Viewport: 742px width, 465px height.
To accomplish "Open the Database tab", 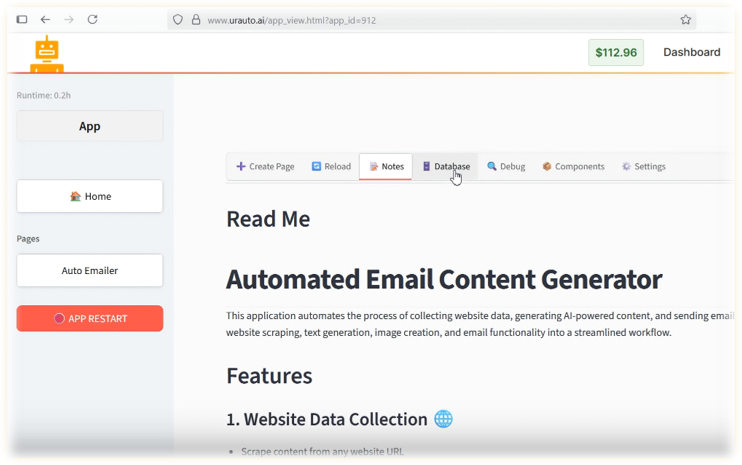I will 446,167.
